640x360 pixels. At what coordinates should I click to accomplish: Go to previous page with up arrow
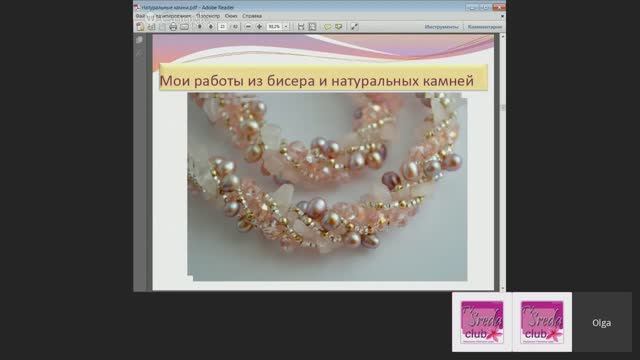[200, 27]
